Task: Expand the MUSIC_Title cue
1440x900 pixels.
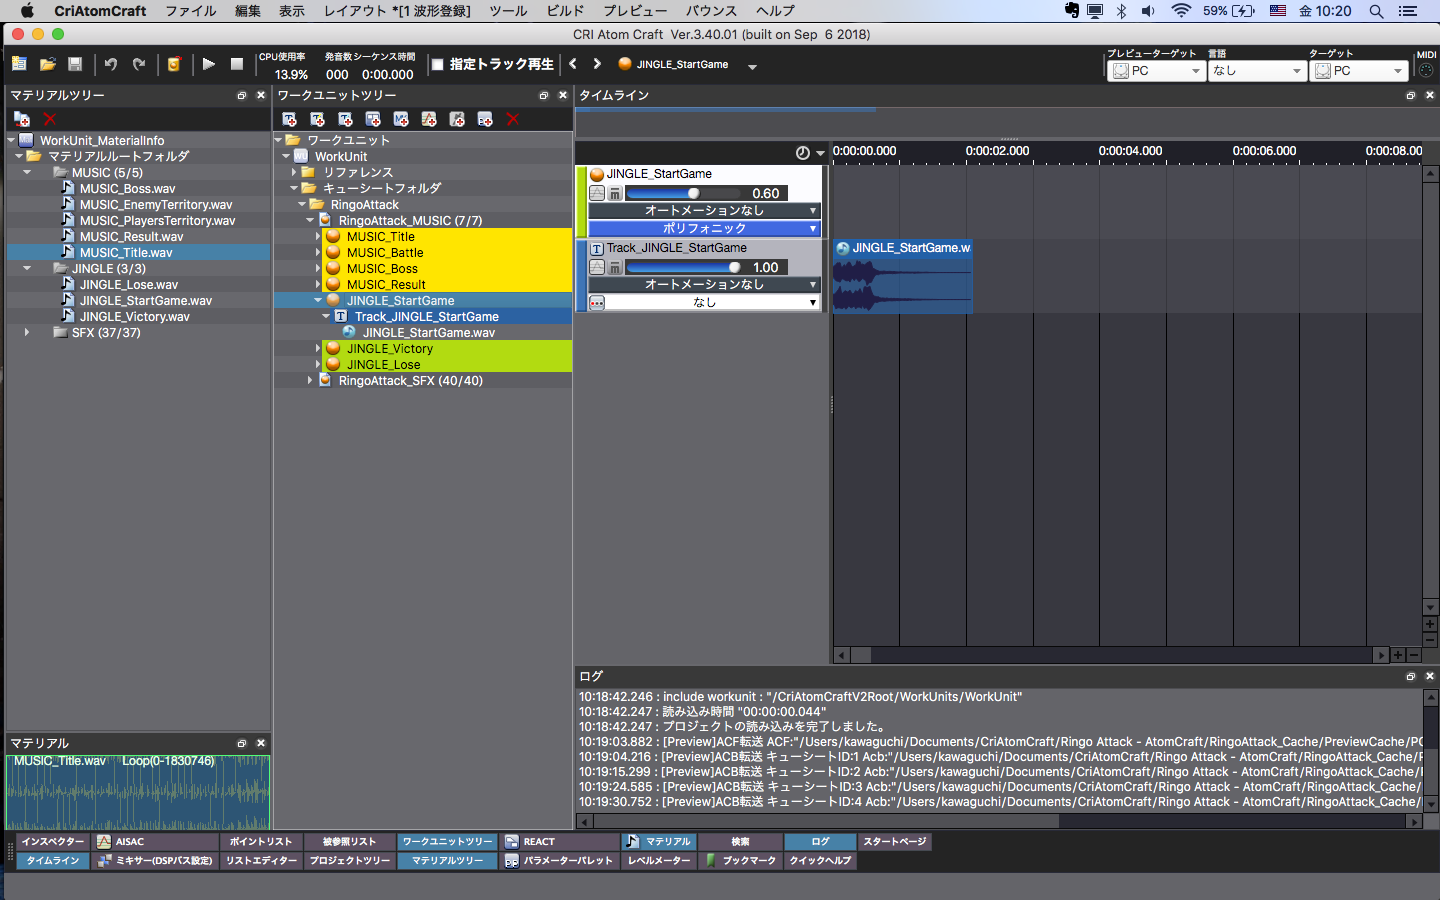Action: click(x=318, y=236)
